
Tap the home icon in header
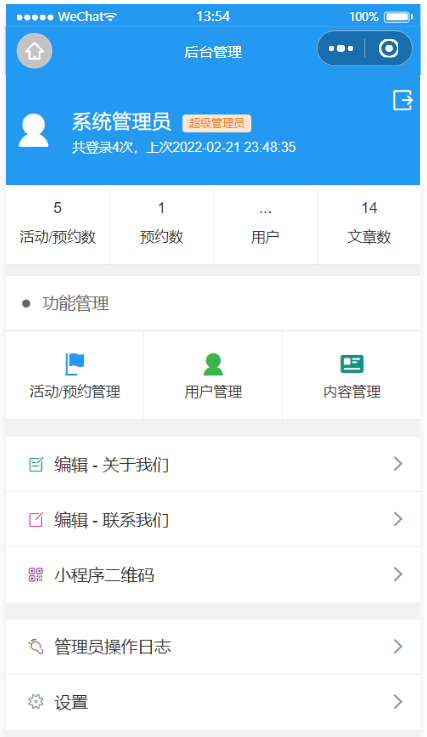34,51
